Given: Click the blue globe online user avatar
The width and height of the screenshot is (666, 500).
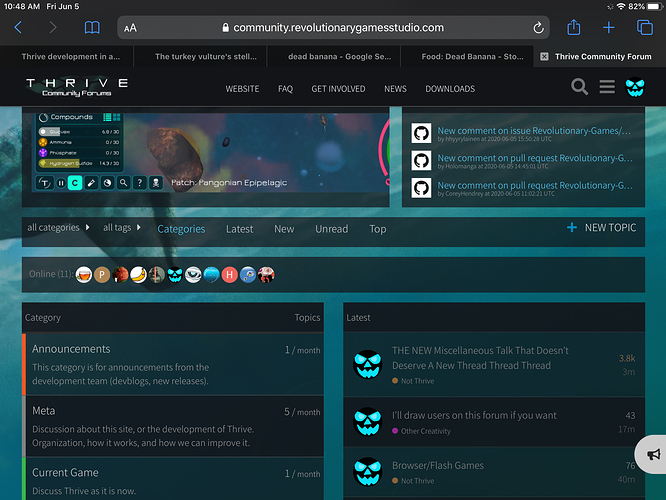Looking at the screenshot, I should coord(212,275).
